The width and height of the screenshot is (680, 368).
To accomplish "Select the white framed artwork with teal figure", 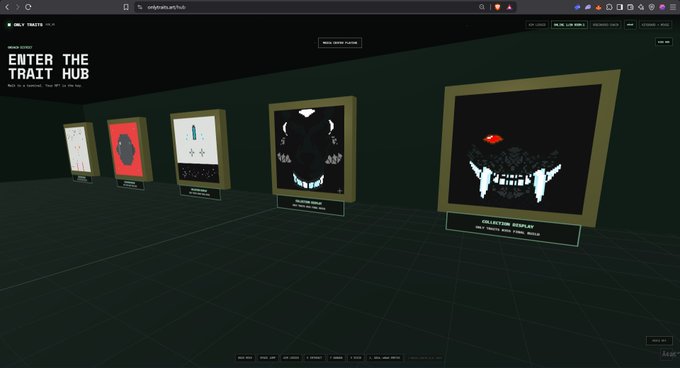I will [x=199, y=149].
